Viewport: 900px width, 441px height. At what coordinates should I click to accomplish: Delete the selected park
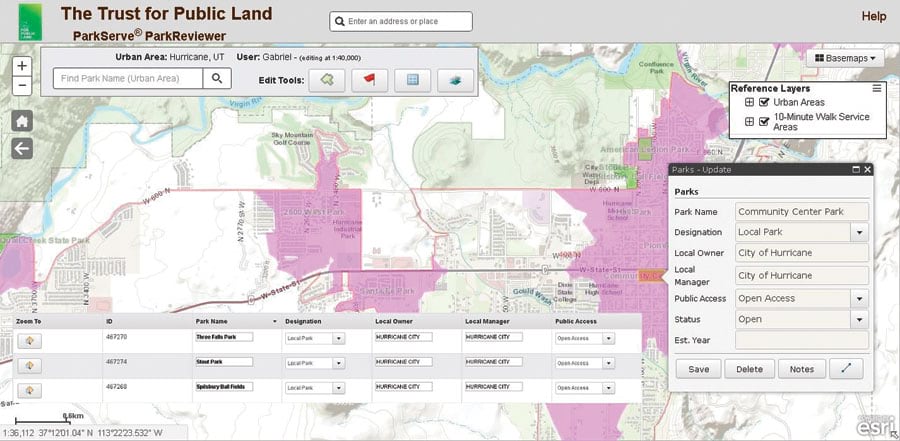(x=749, y=369)
